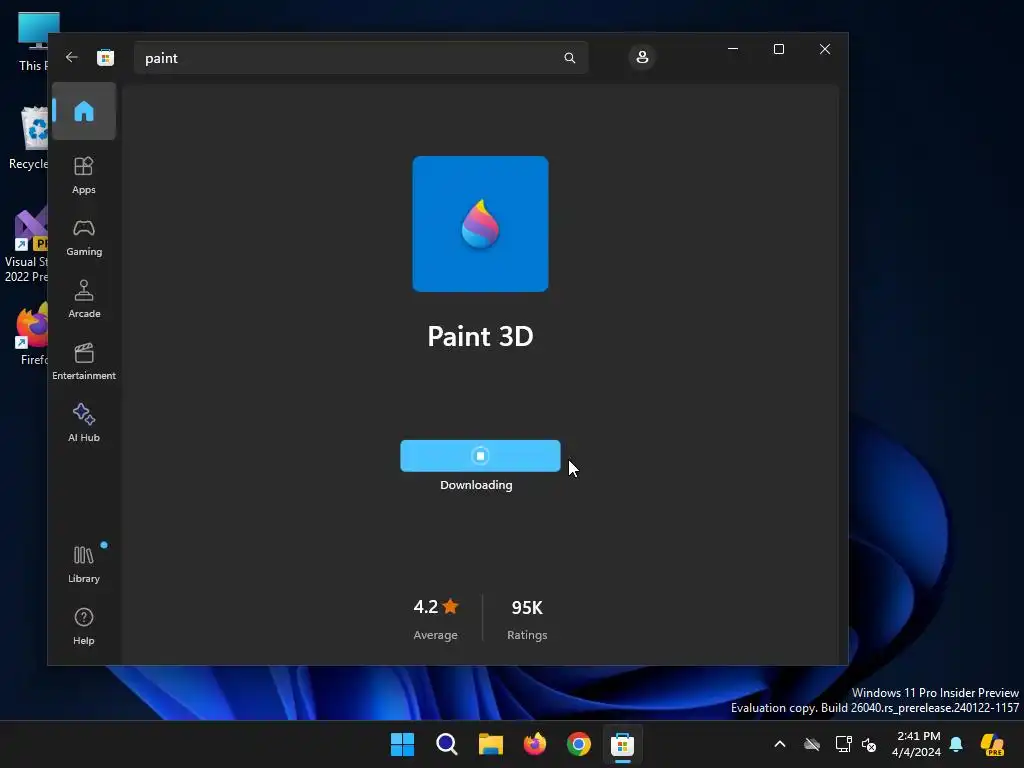Viewport: 1024px width, 768px height.
Task: Show hidden system tray icons
Action: coord(780,744)
